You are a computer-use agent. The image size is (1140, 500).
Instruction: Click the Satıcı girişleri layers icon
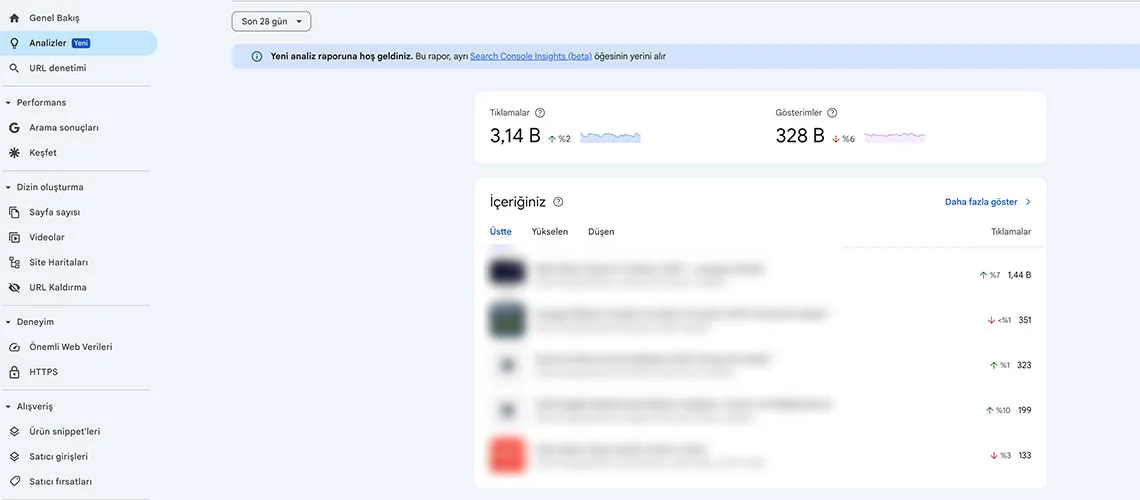14,456
